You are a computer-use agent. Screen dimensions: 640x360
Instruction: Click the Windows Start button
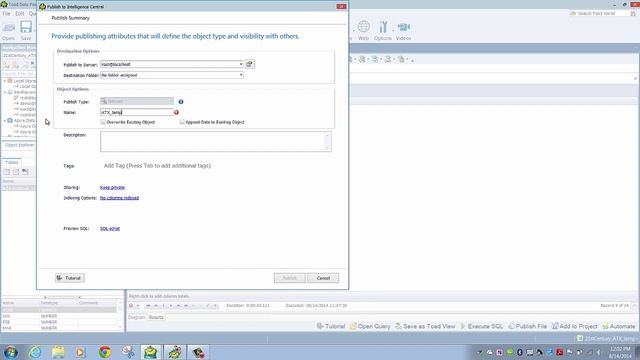tap(11, 352)
